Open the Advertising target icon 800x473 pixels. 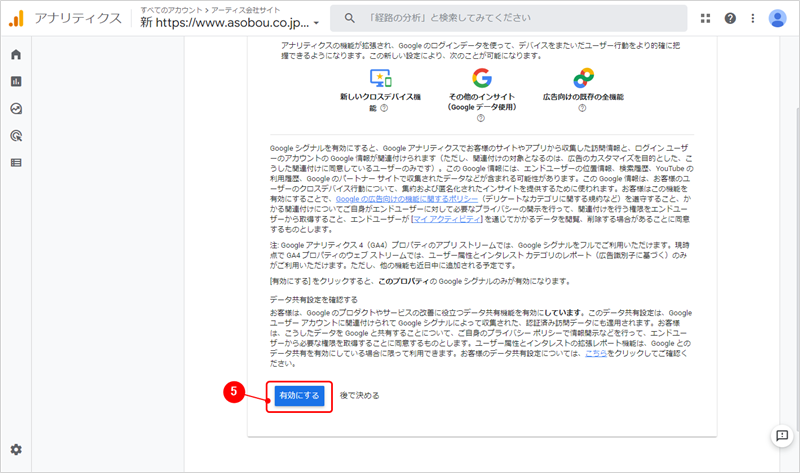(16, 136)
